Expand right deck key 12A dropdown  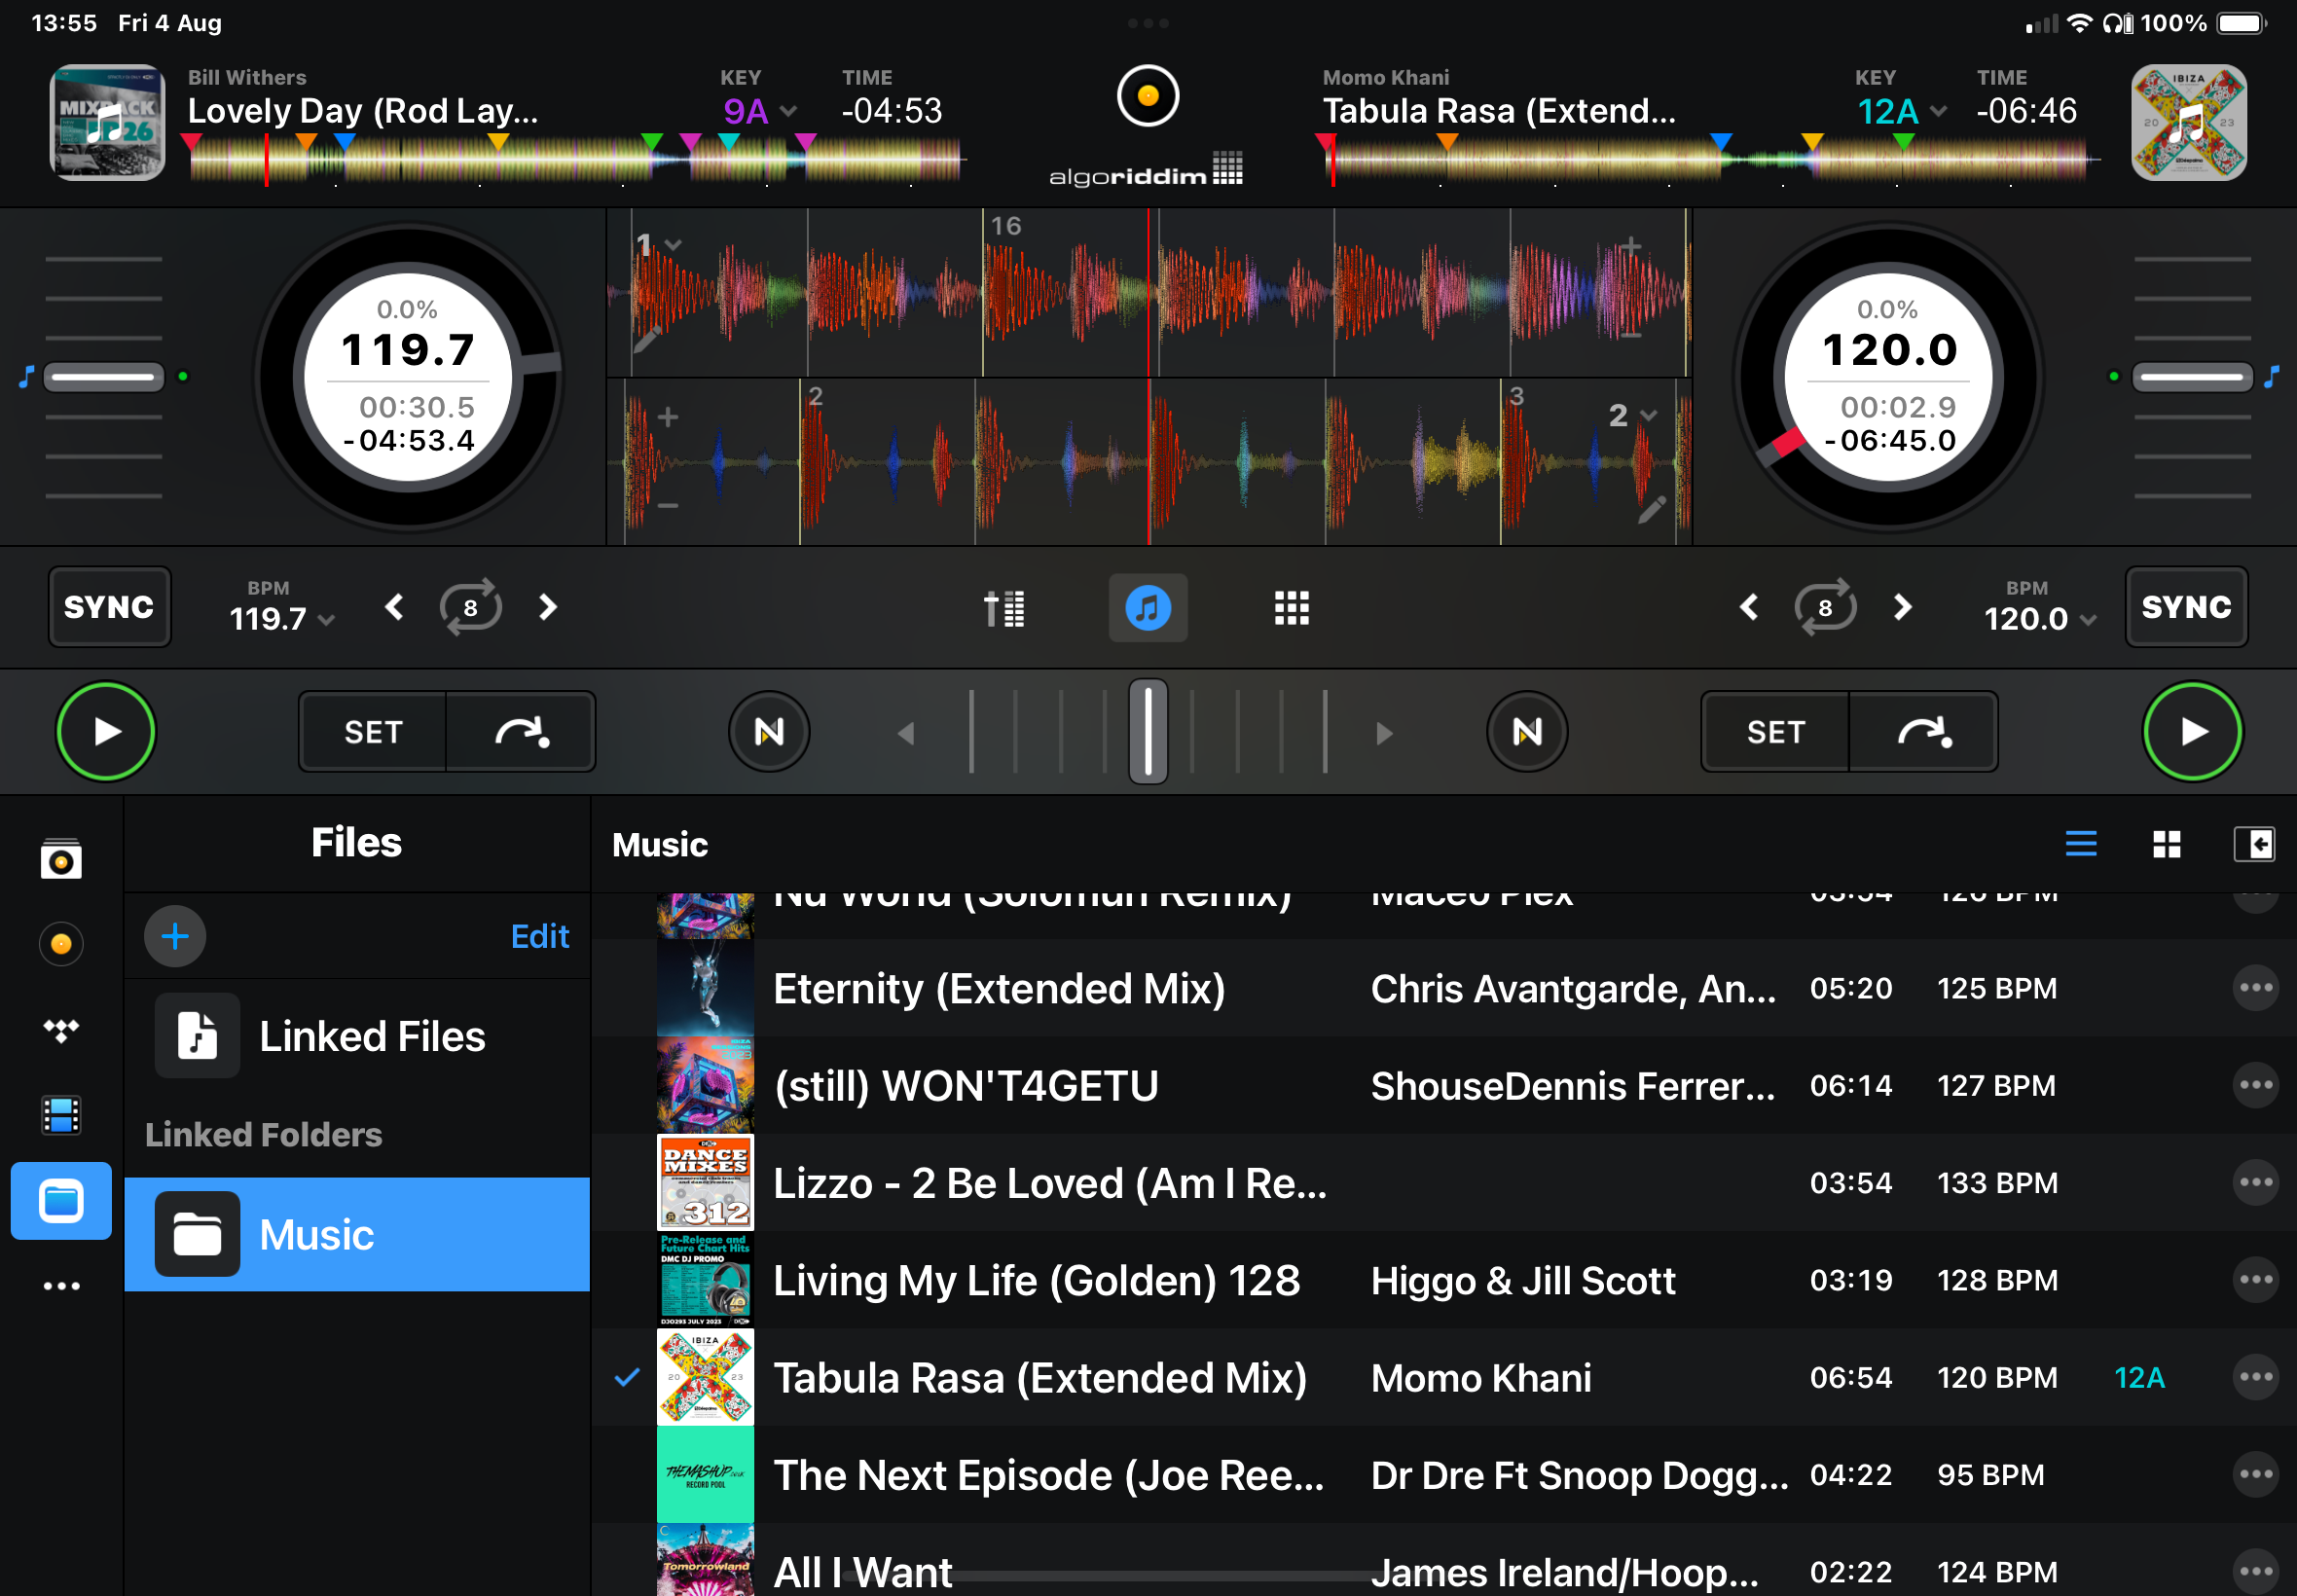tap(1900, 111)
